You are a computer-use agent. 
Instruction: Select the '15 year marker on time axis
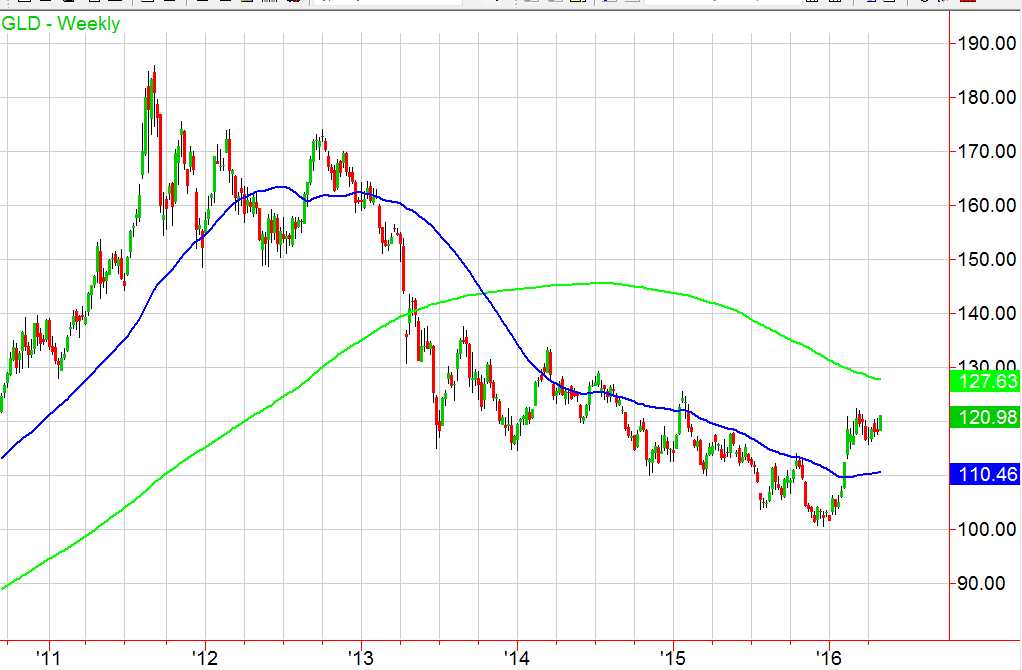tap(672, 657)
